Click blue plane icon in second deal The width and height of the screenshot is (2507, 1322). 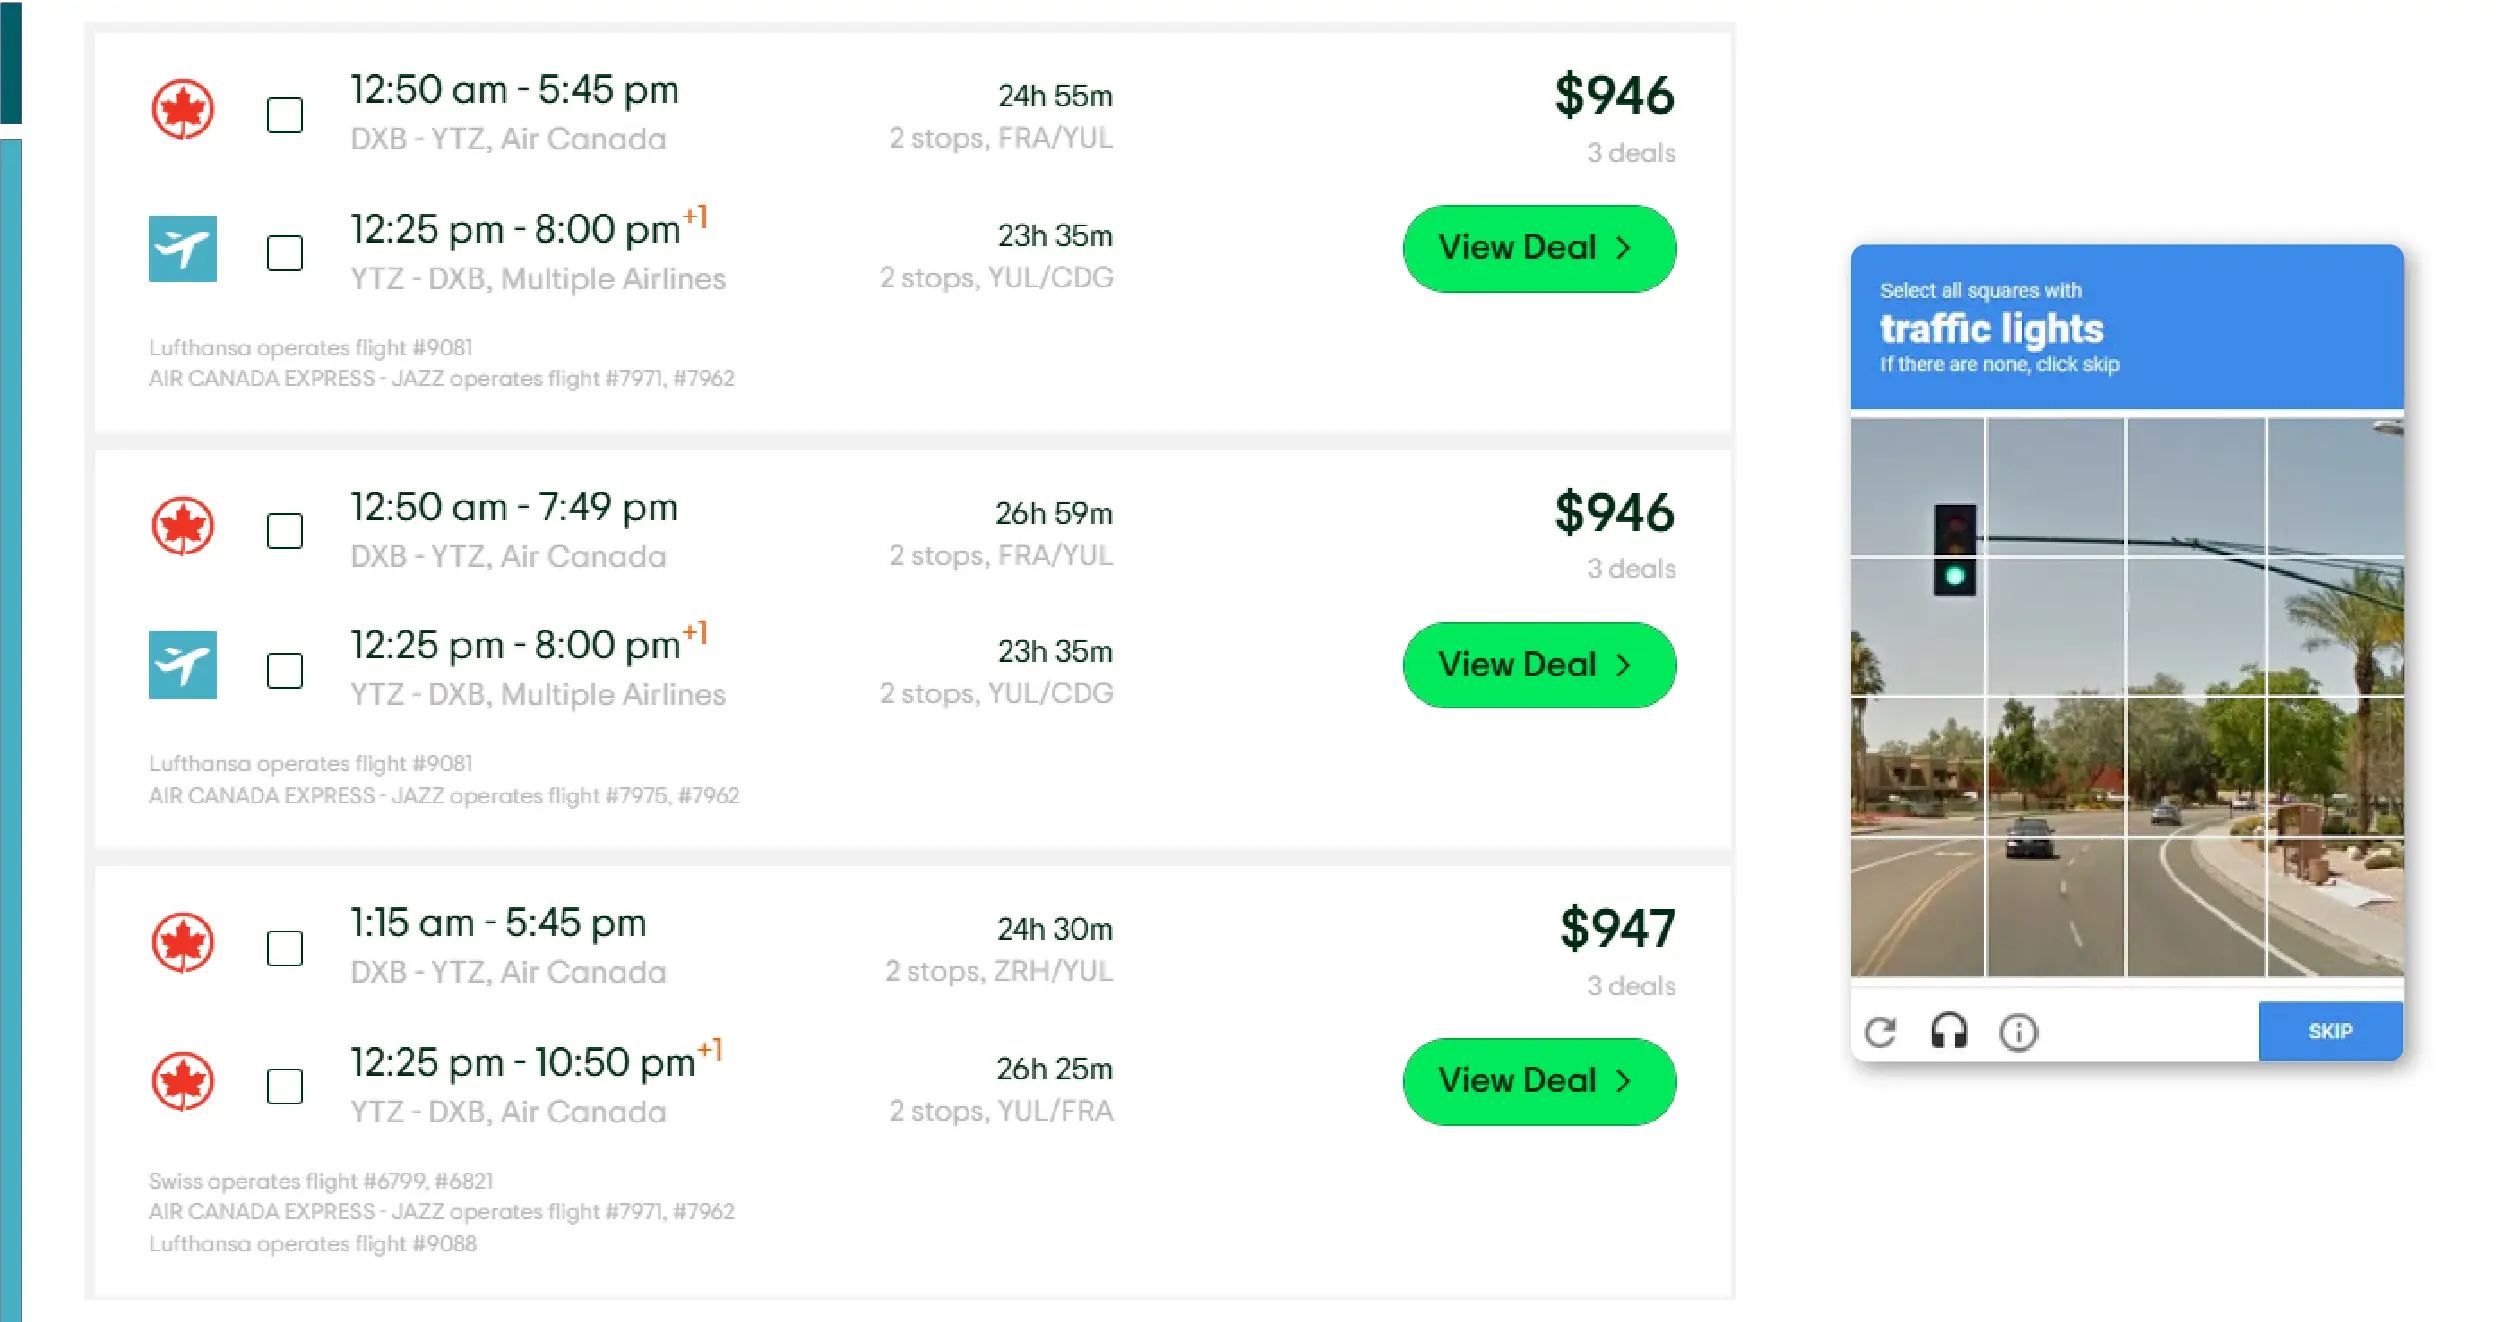[x=182, y=665]
